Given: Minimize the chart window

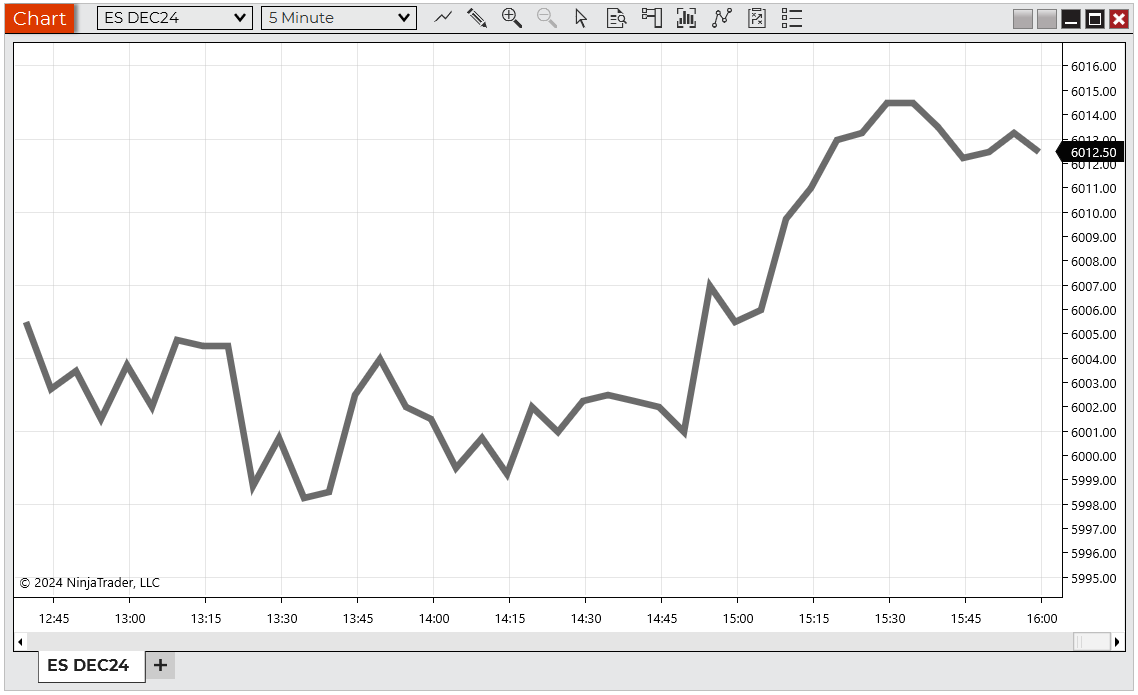Looking at the screenshot, I should pyautogui.click(x=1071, y=19).
